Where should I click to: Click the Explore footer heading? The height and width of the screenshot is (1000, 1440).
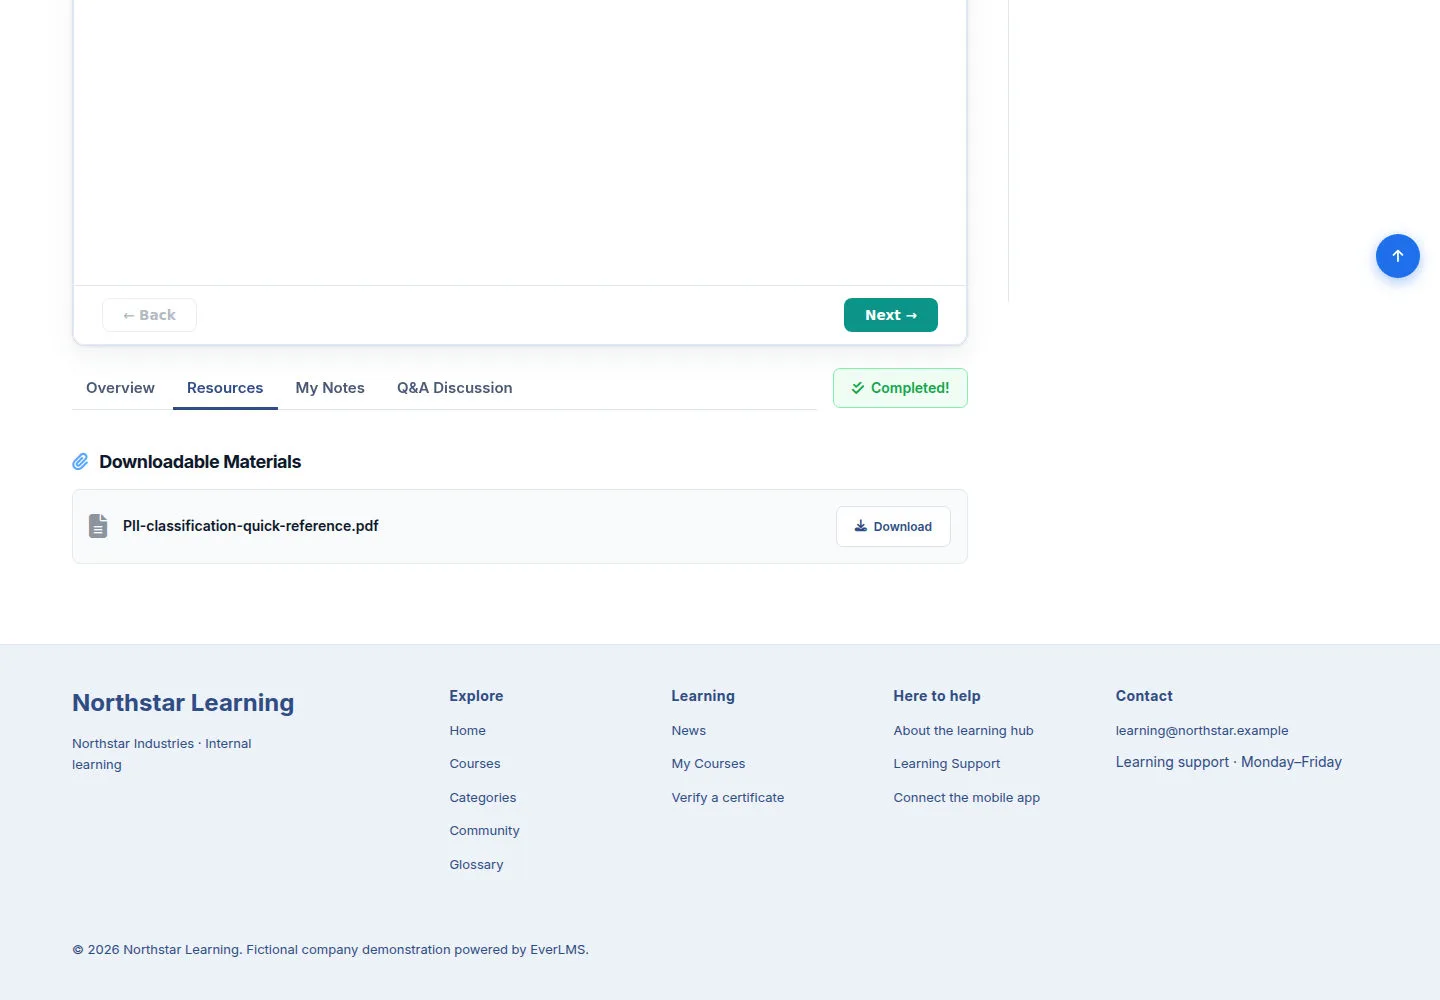click(477, 696)
